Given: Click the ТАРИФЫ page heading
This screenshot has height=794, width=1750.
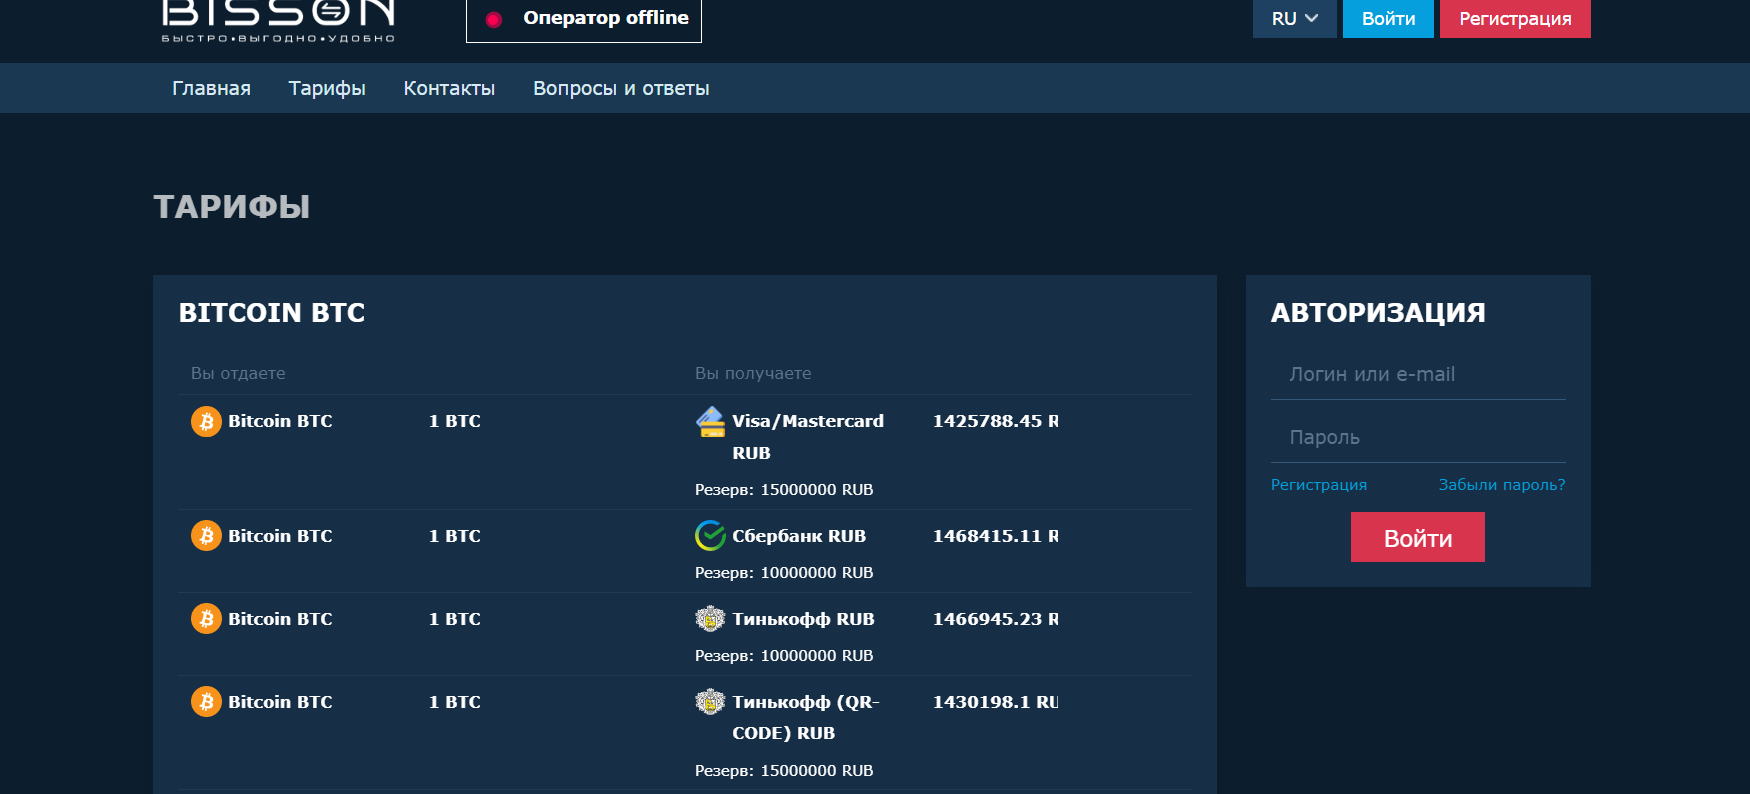Looking at the screenshot, I should (232, 207).
